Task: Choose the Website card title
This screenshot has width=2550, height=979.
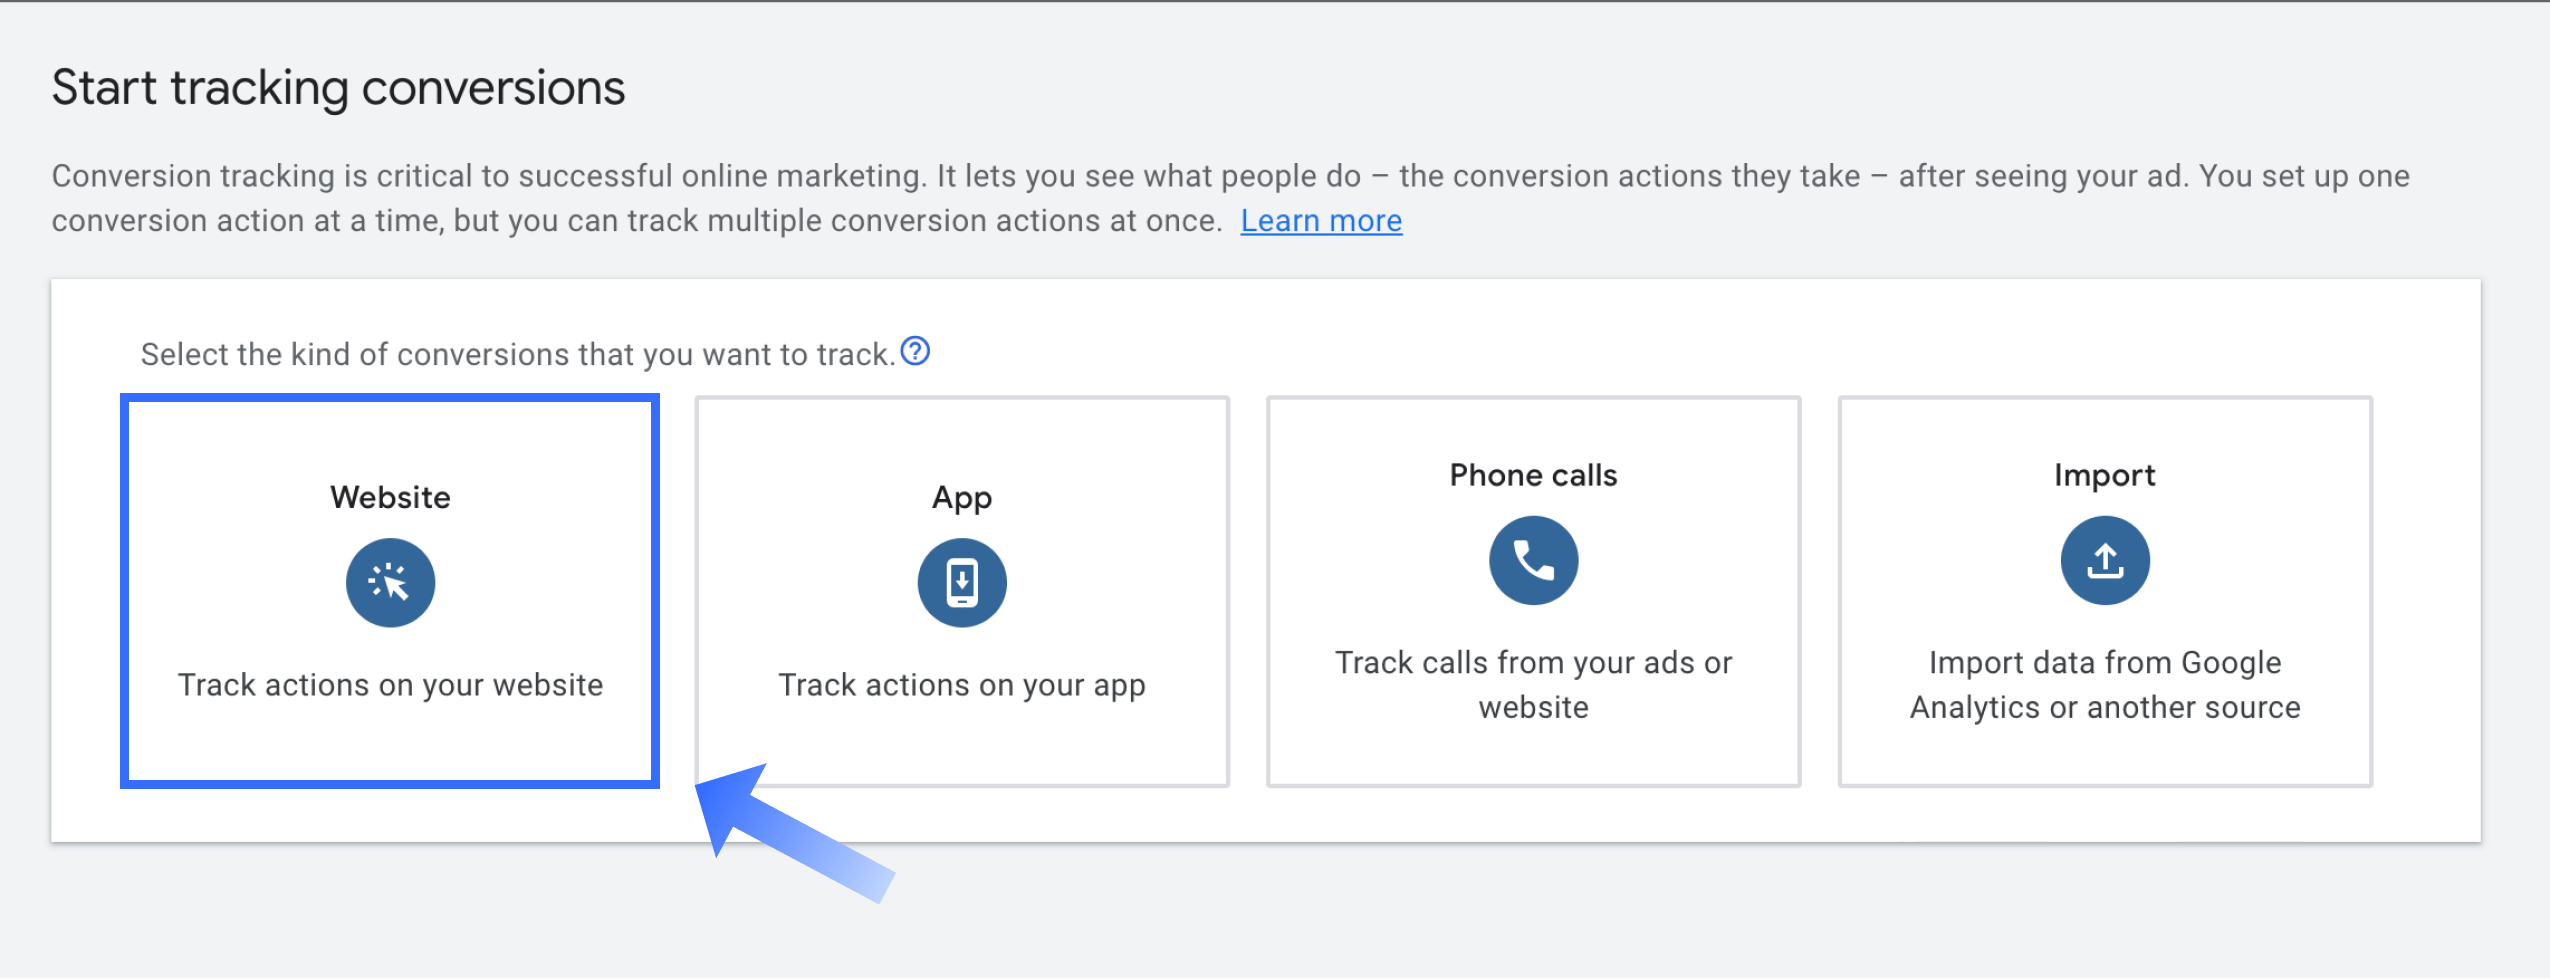Action: [390, 497]
